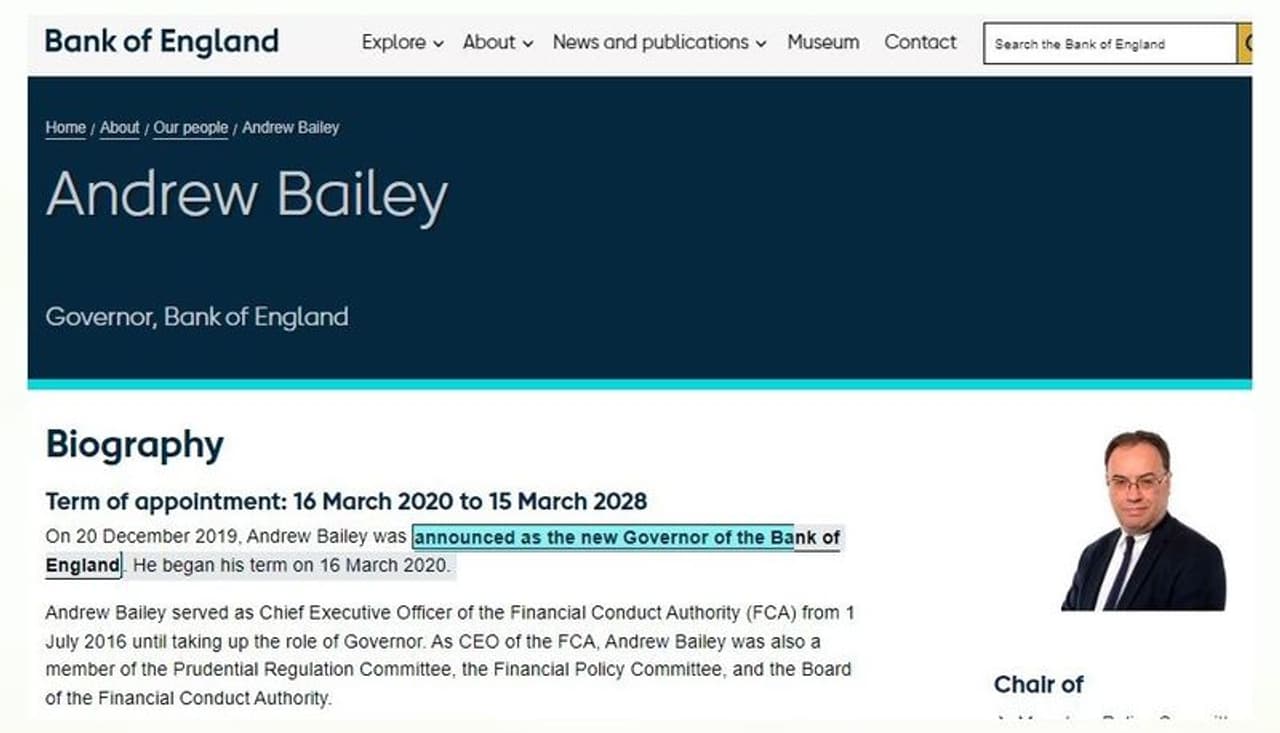Click the Term of appointment heading
Viewport: 1280px width, 733px height.
[346, 501]
